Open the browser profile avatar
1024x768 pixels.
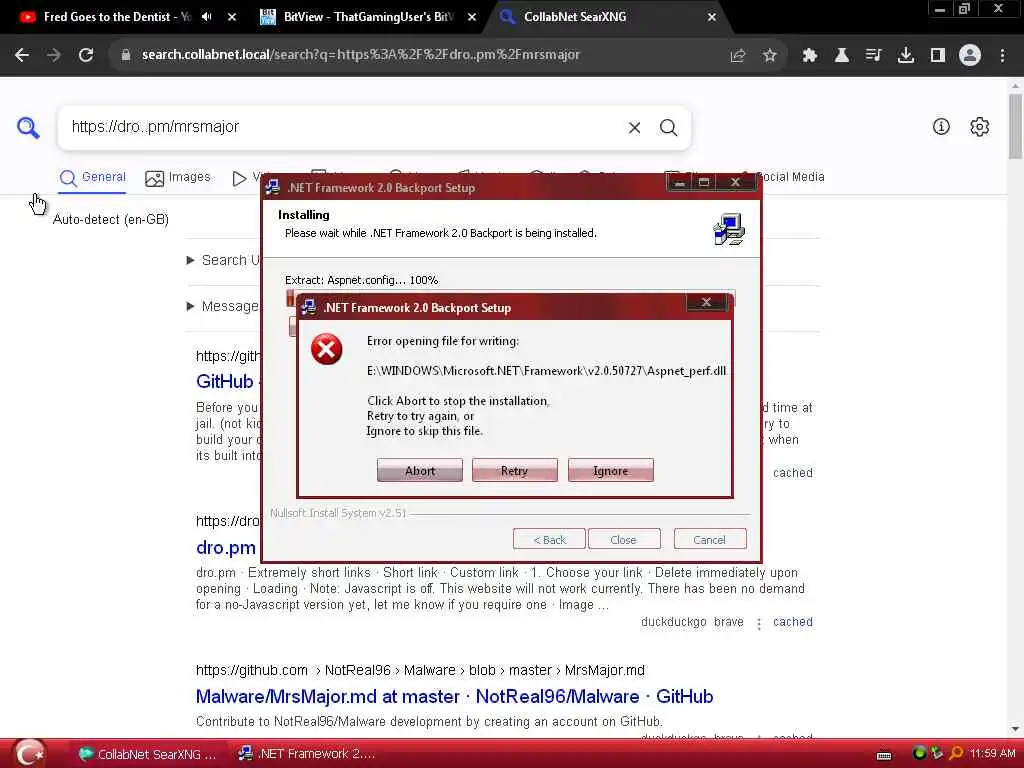pyautogui.click(x=970, y=56)
